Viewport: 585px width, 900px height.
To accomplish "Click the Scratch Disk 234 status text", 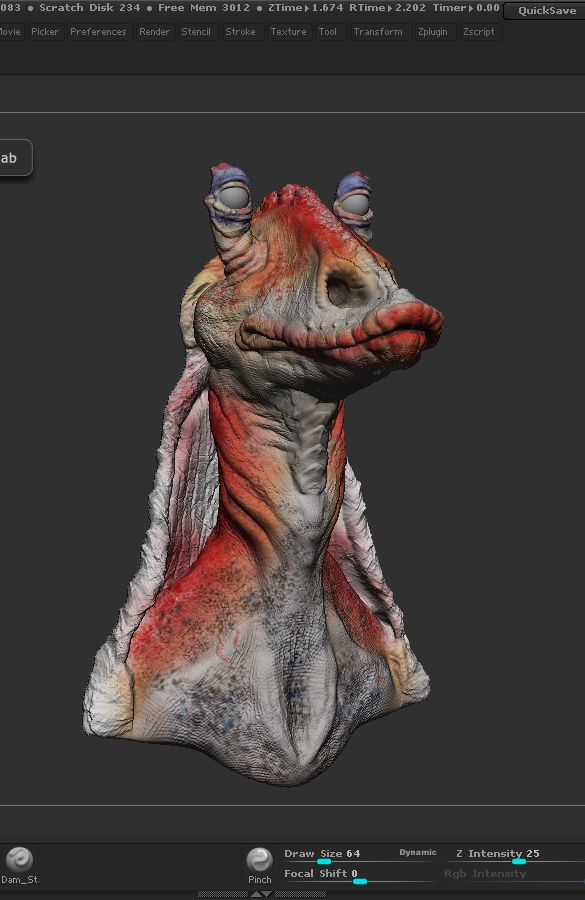I will point(90,8).
